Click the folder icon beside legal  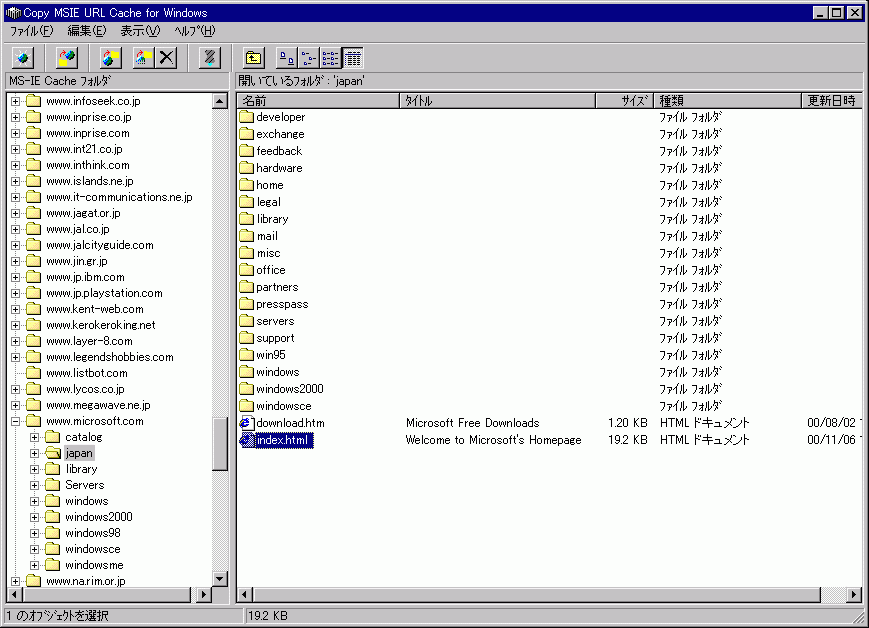coord(247,202)
